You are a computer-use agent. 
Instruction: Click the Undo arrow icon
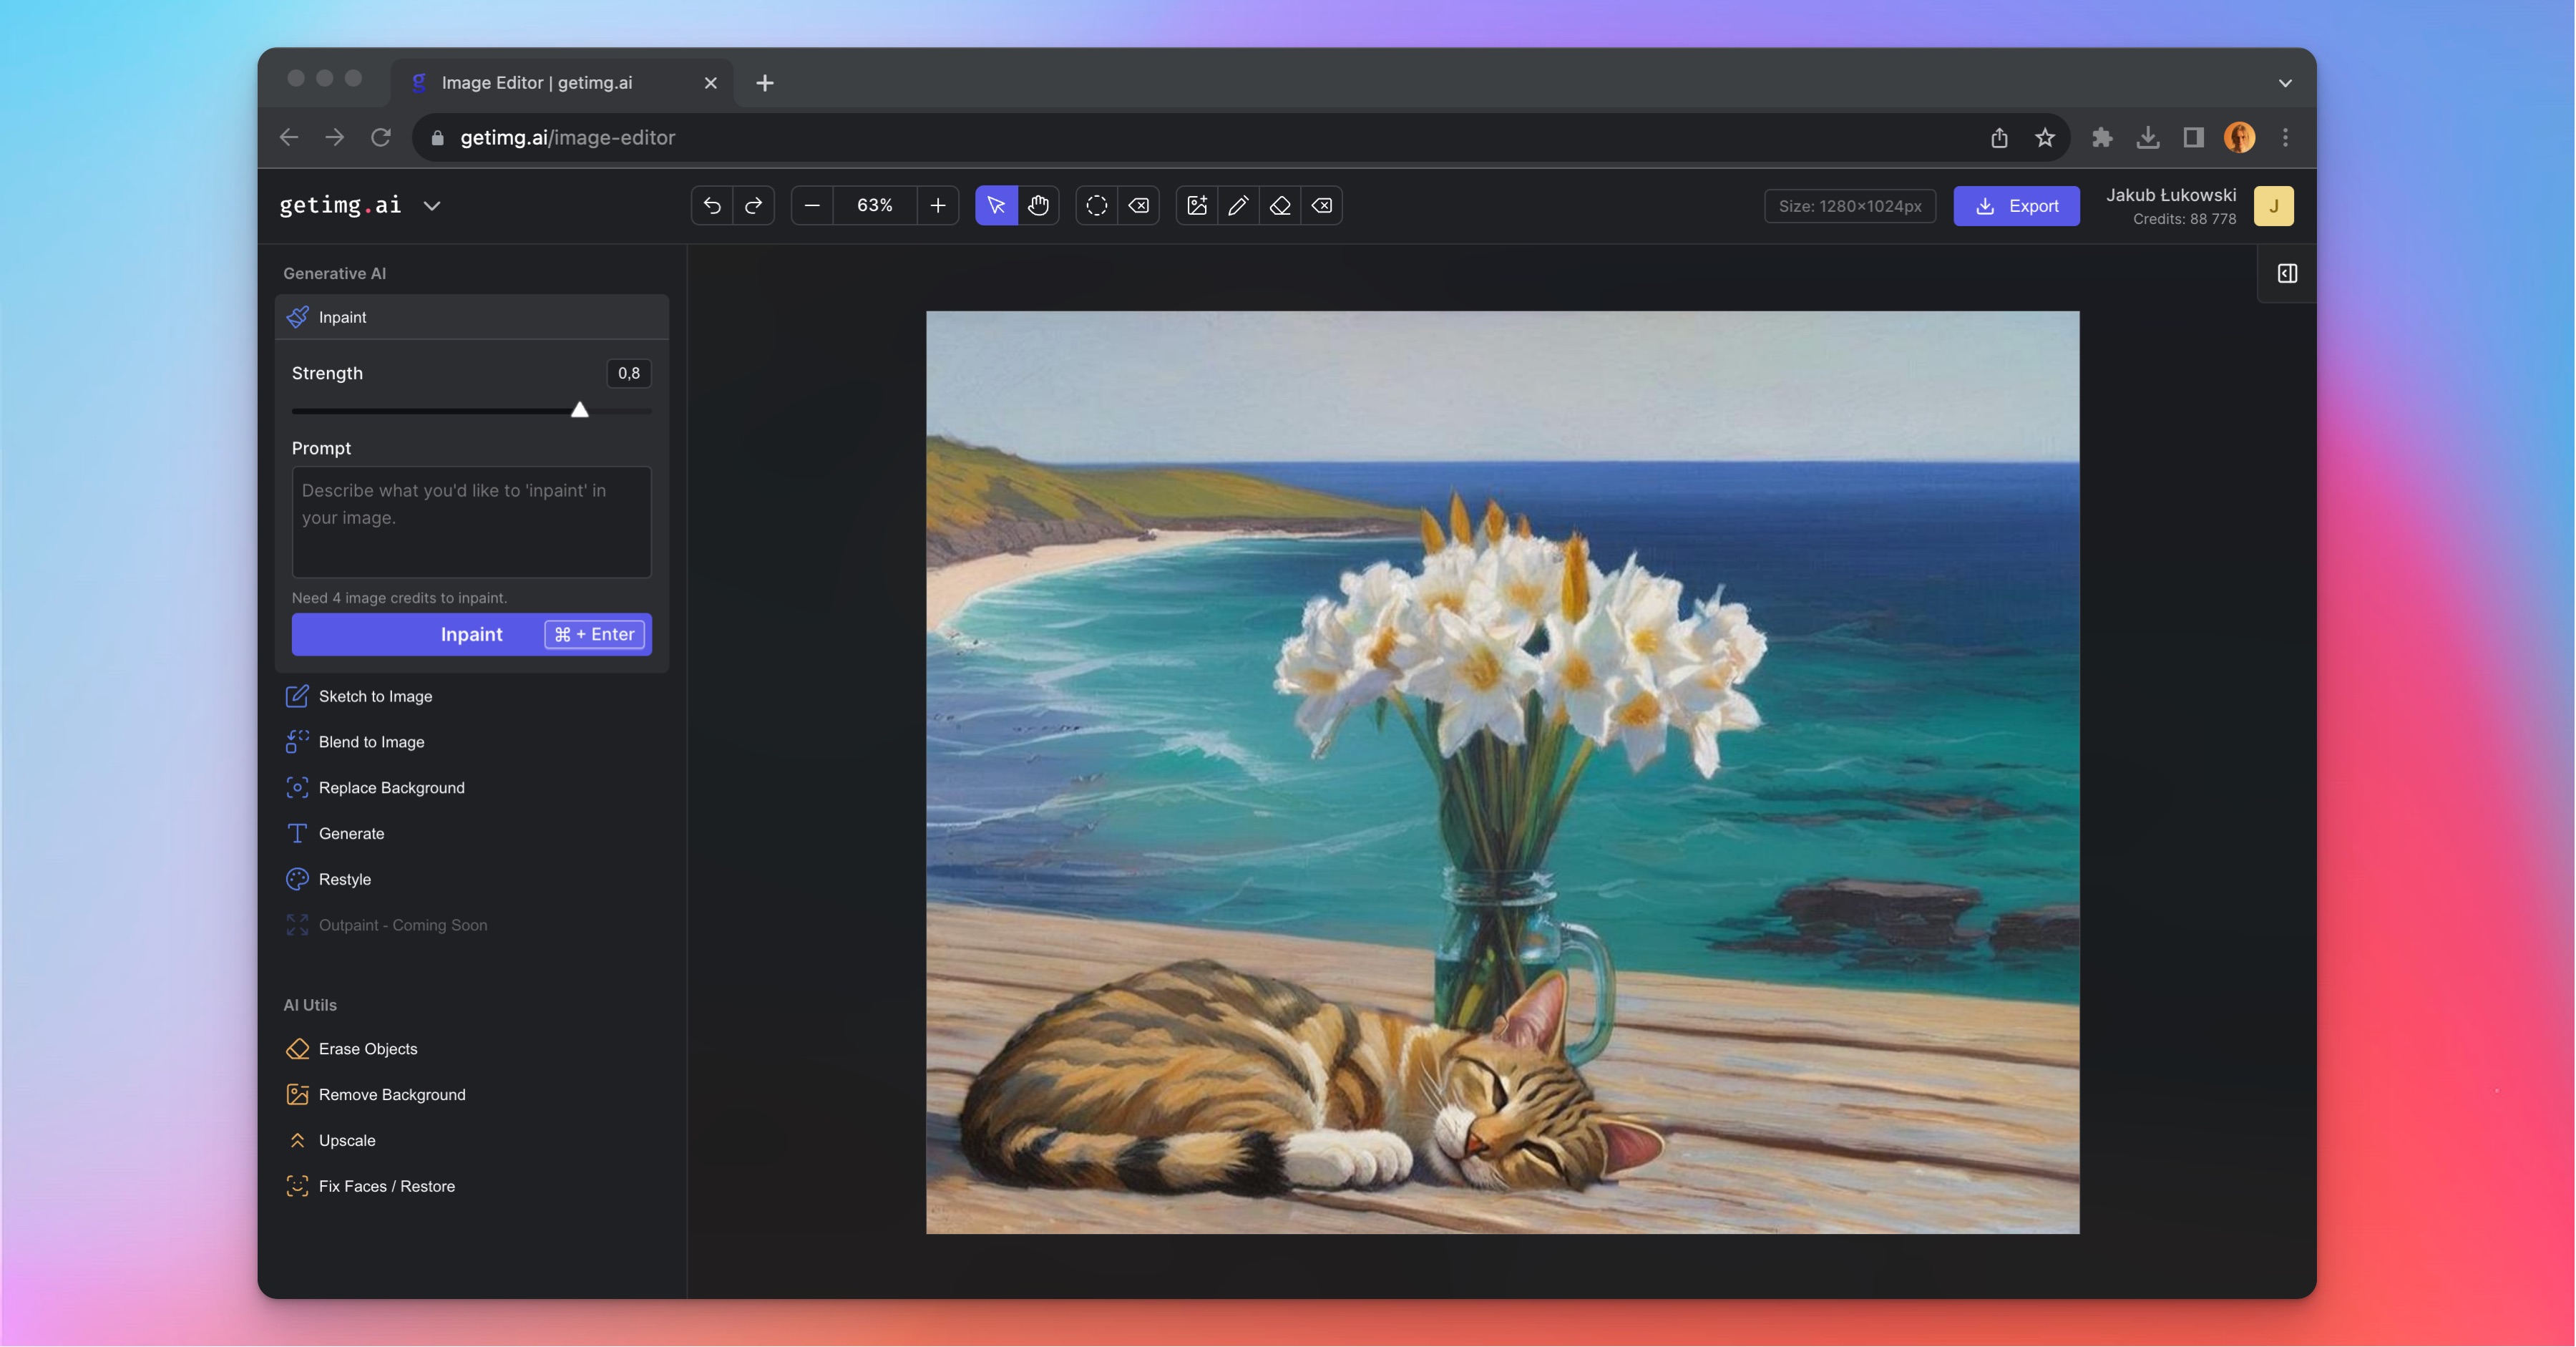point(711,206)
